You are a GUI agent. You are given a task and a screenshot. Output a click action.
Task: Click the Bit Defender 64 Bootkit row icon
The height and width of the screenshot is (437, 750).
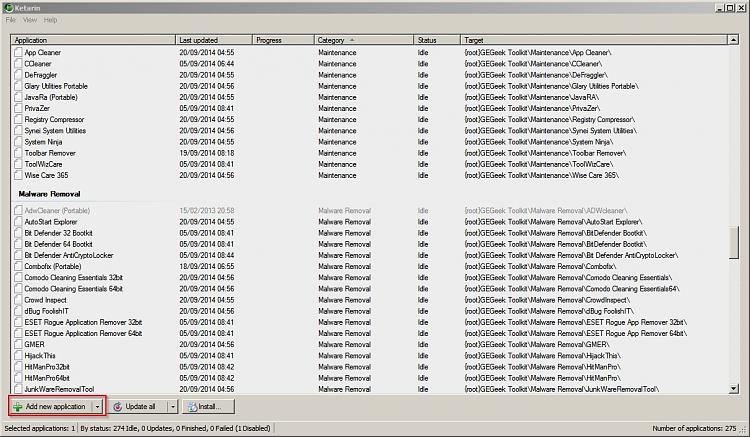coord(18,243)
